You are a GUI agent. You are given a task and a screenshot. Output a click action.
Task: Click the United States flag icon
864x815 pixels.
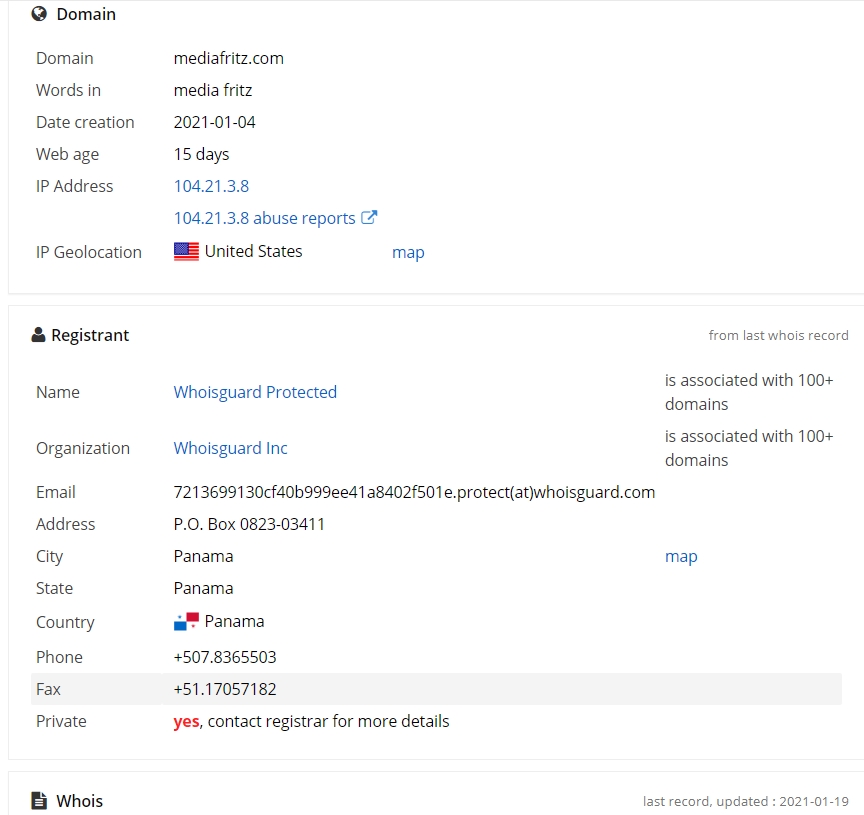click(x=186, y=251)
